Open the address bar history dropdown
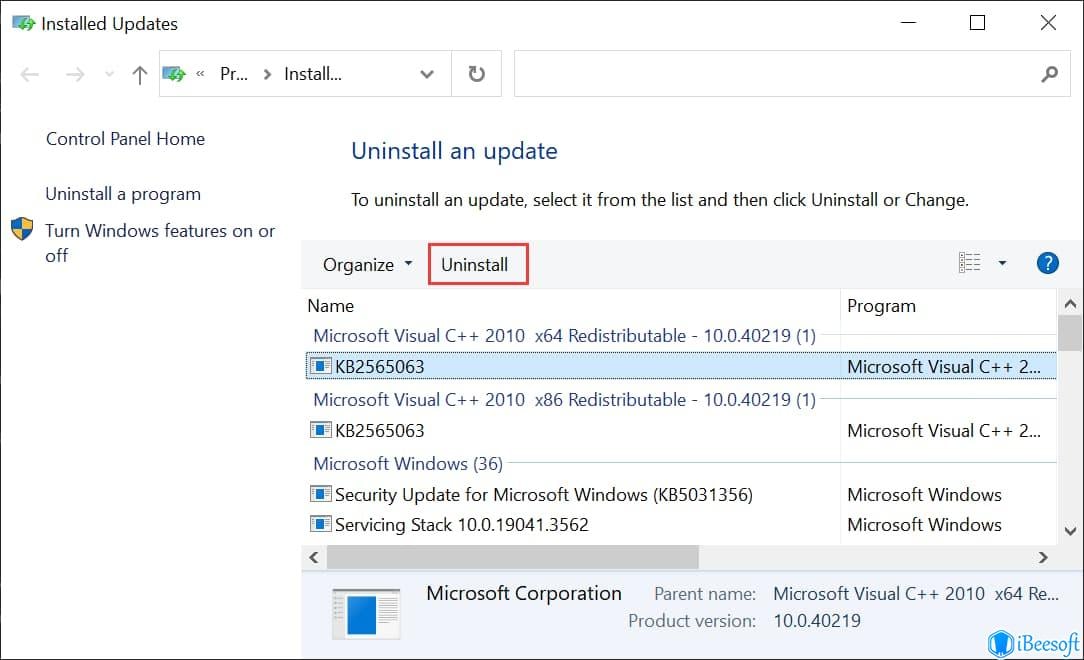 (427, 74)
